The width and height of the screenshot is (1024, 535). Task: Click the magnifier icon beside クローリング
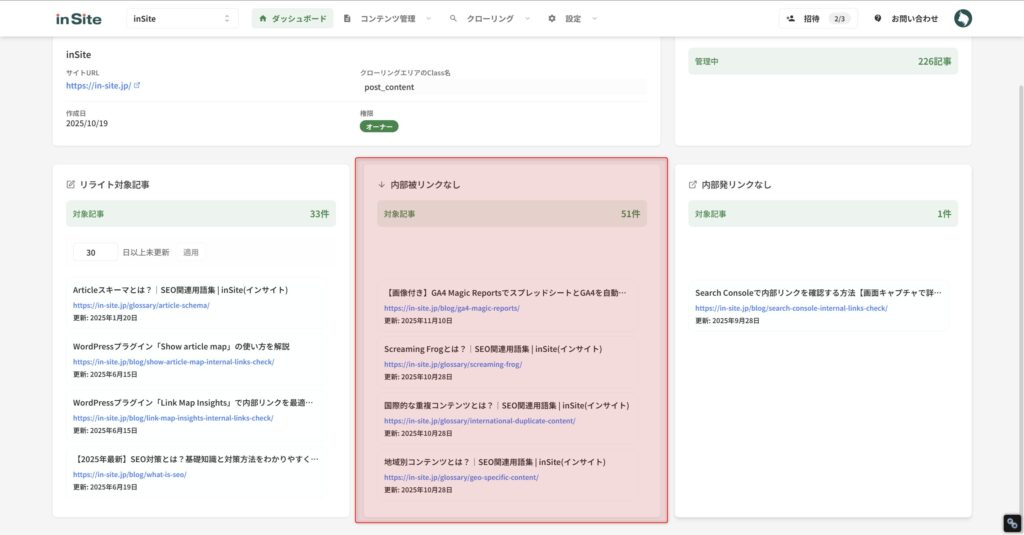pyautogui.click(x=453, y=18)
